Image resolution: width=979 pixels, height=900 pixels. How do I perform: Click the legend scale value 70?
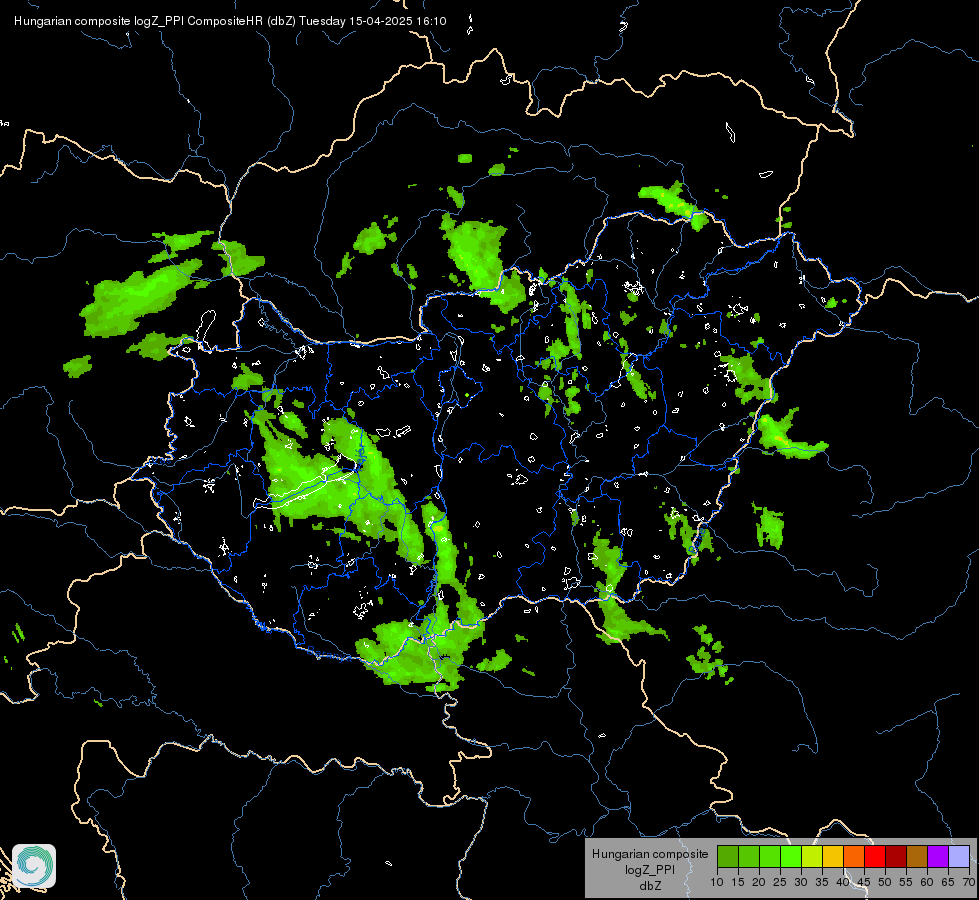969,882
